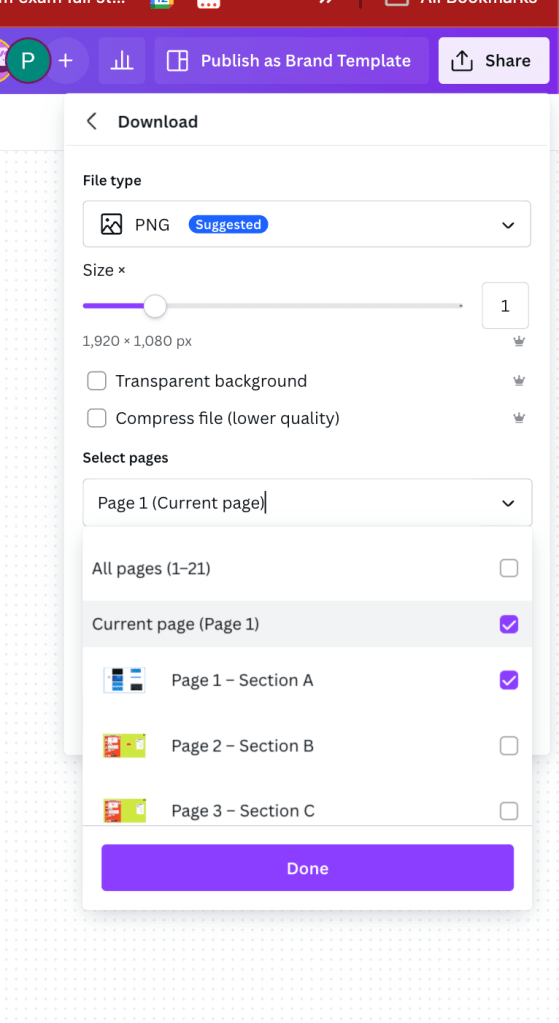The height and width of the screenshot is (1023, 559).
Task: Open the Share menu
Action: pos(494,61)
